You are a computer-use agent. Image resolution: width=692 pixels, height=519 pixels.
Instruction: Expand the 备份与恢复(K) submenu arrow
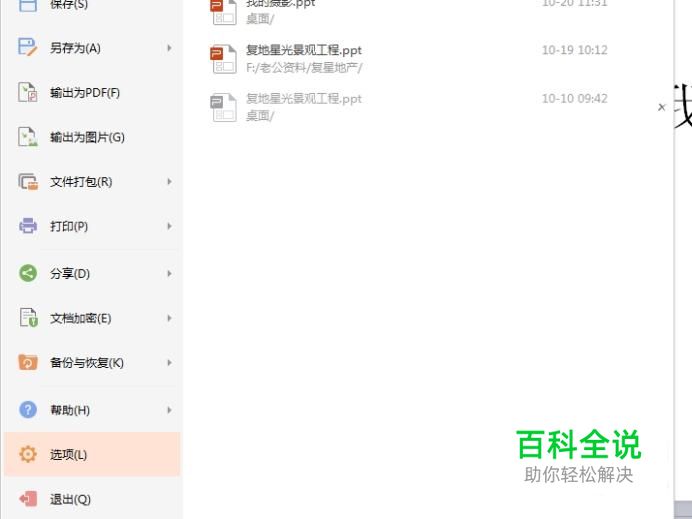click(x=169, y=362)
